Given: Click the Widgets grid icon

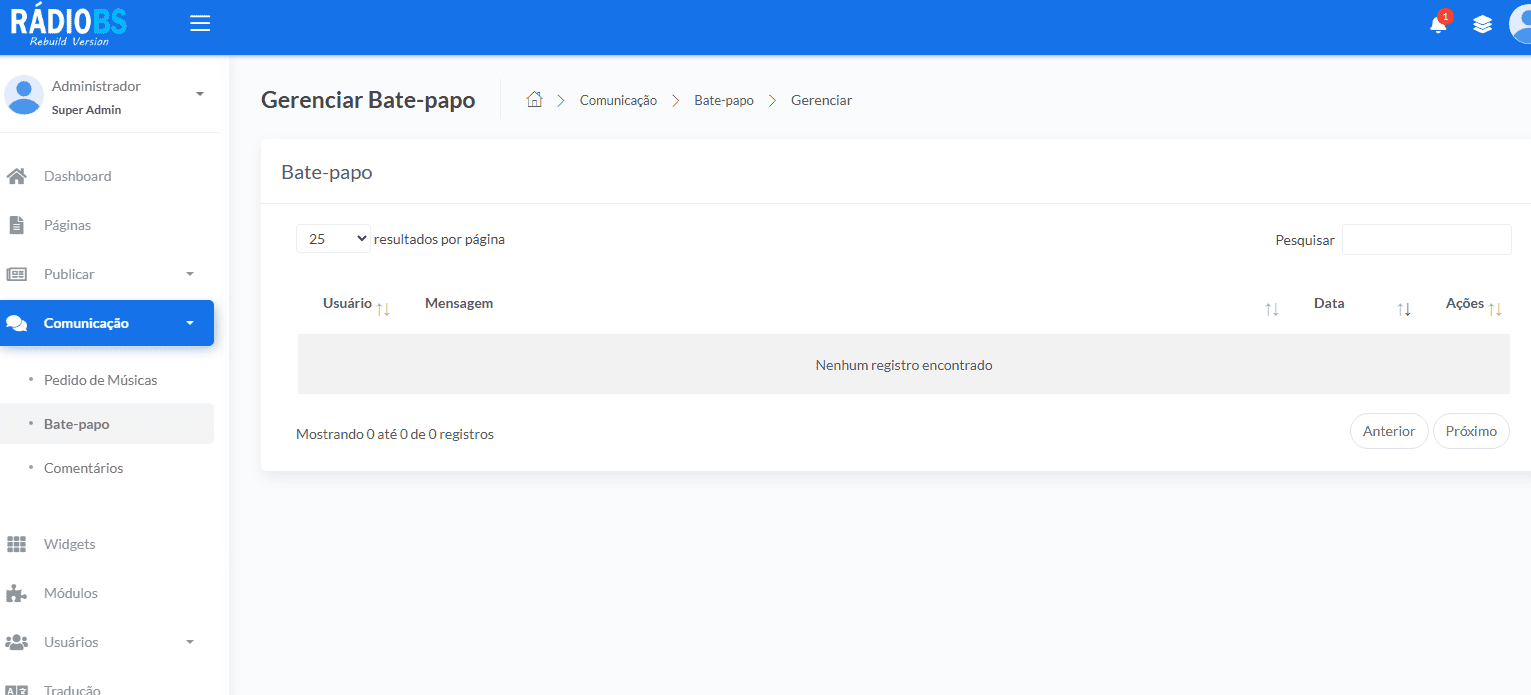Looking at the screenshot, I should pos(16,544).
